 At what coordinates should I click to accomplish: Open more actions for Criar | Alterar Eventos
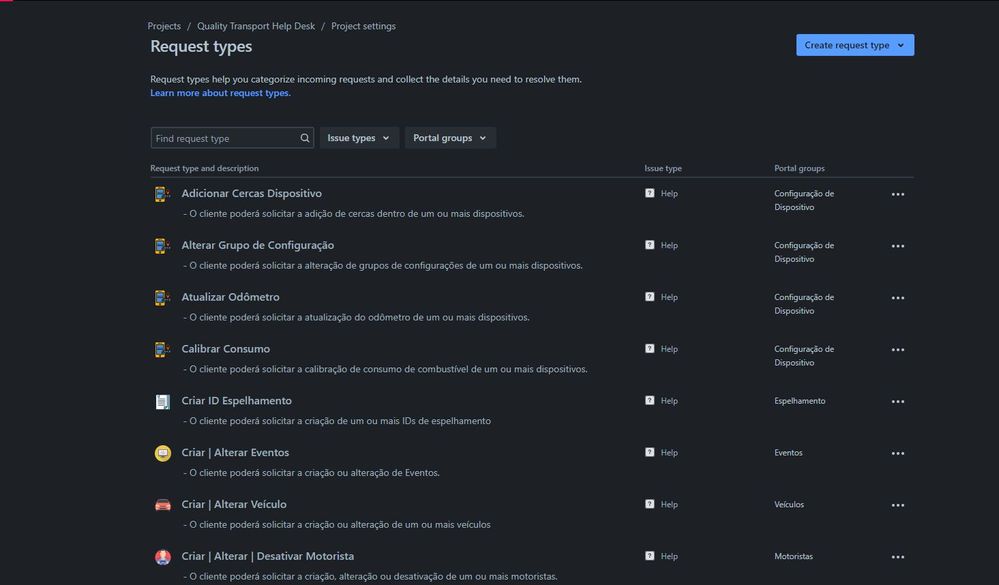pyautogui.click(x=898, y=453)
